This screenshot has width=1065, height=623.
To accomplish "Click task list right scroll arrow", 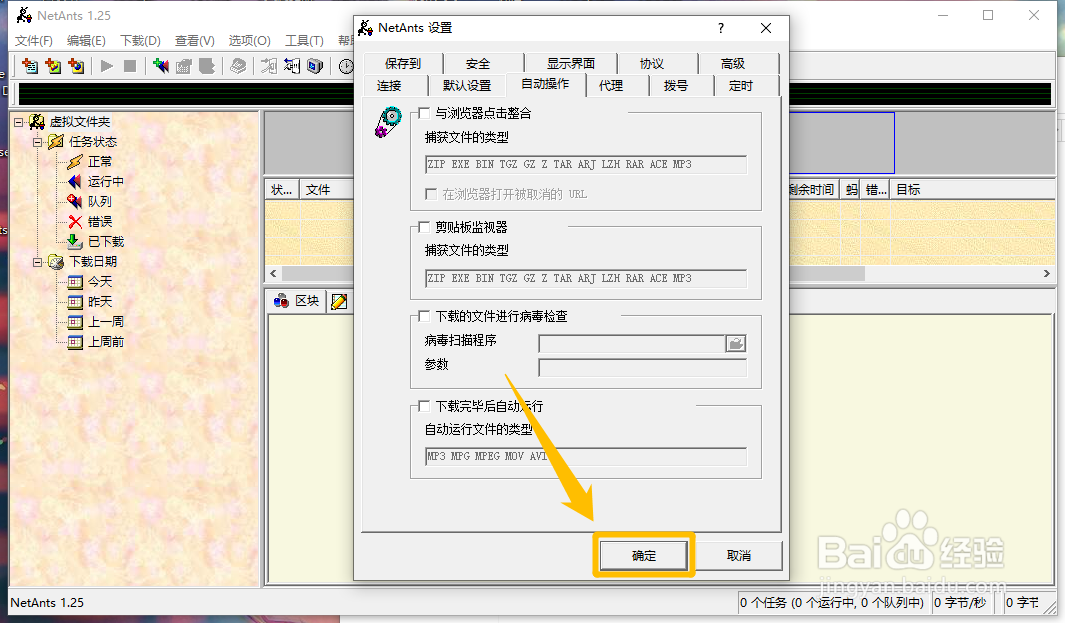I will tap(1047, 273).
